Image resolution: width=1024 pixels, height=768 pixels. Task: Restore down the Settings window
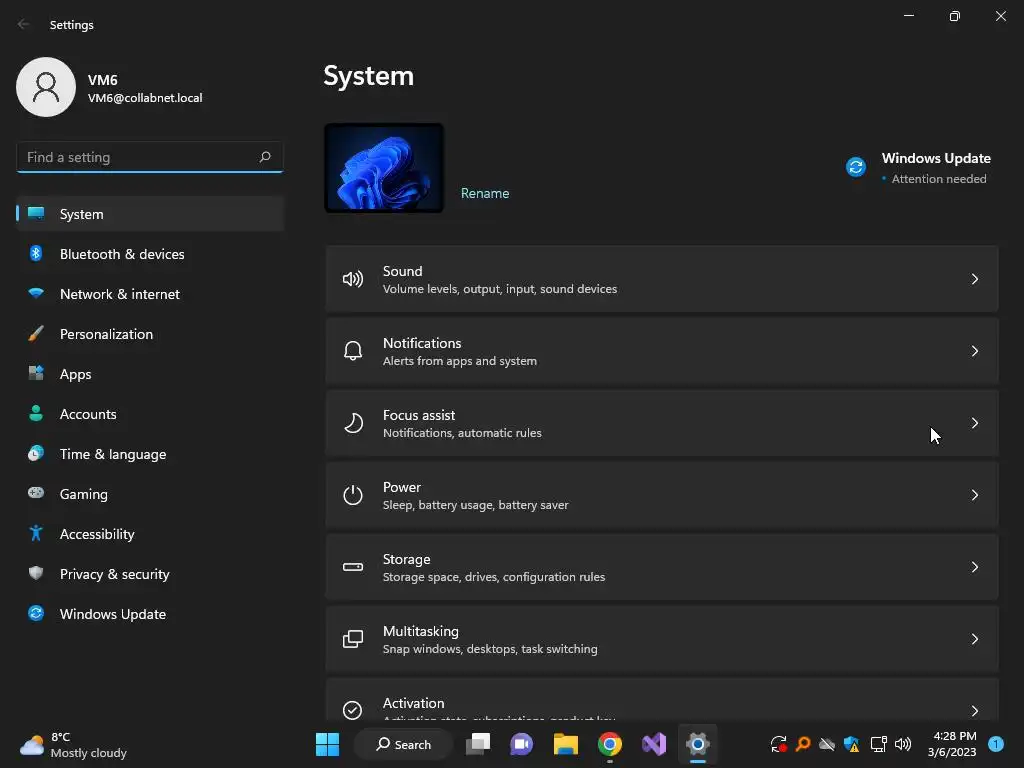(x=955, y=16)
